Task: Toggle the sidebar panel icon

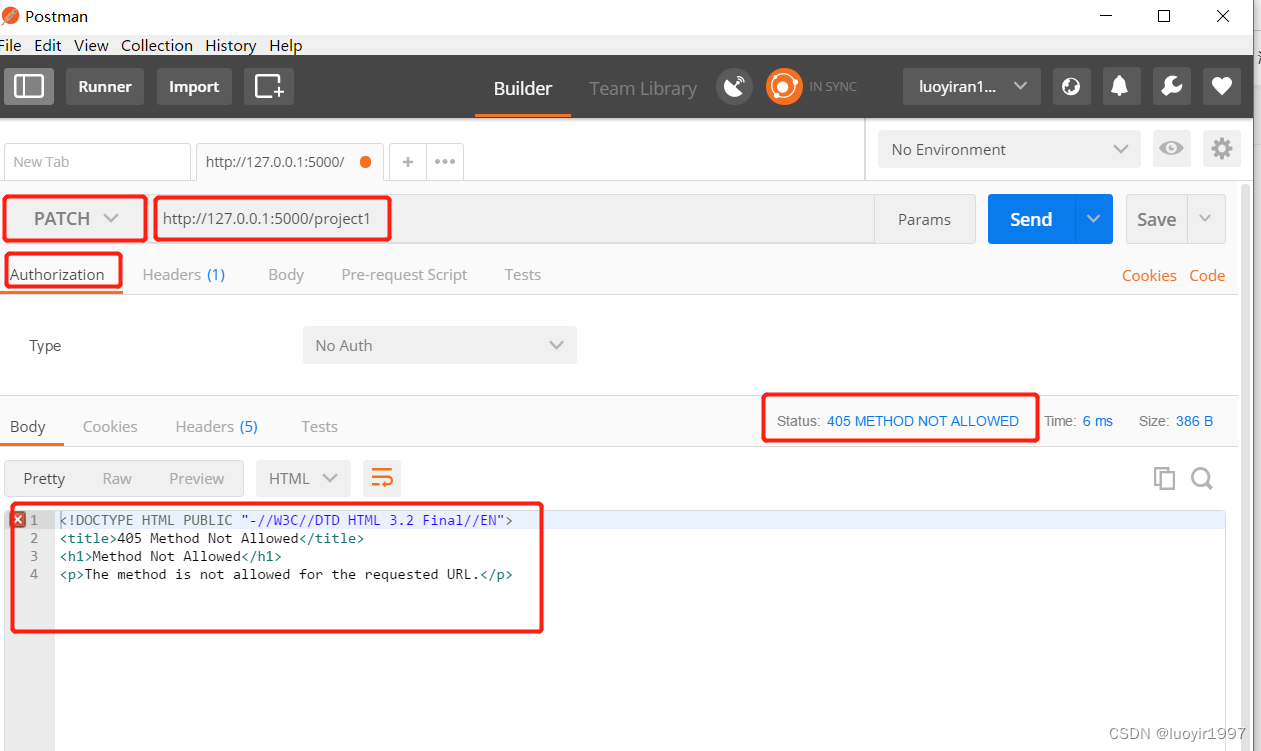Action: (29, 87)
